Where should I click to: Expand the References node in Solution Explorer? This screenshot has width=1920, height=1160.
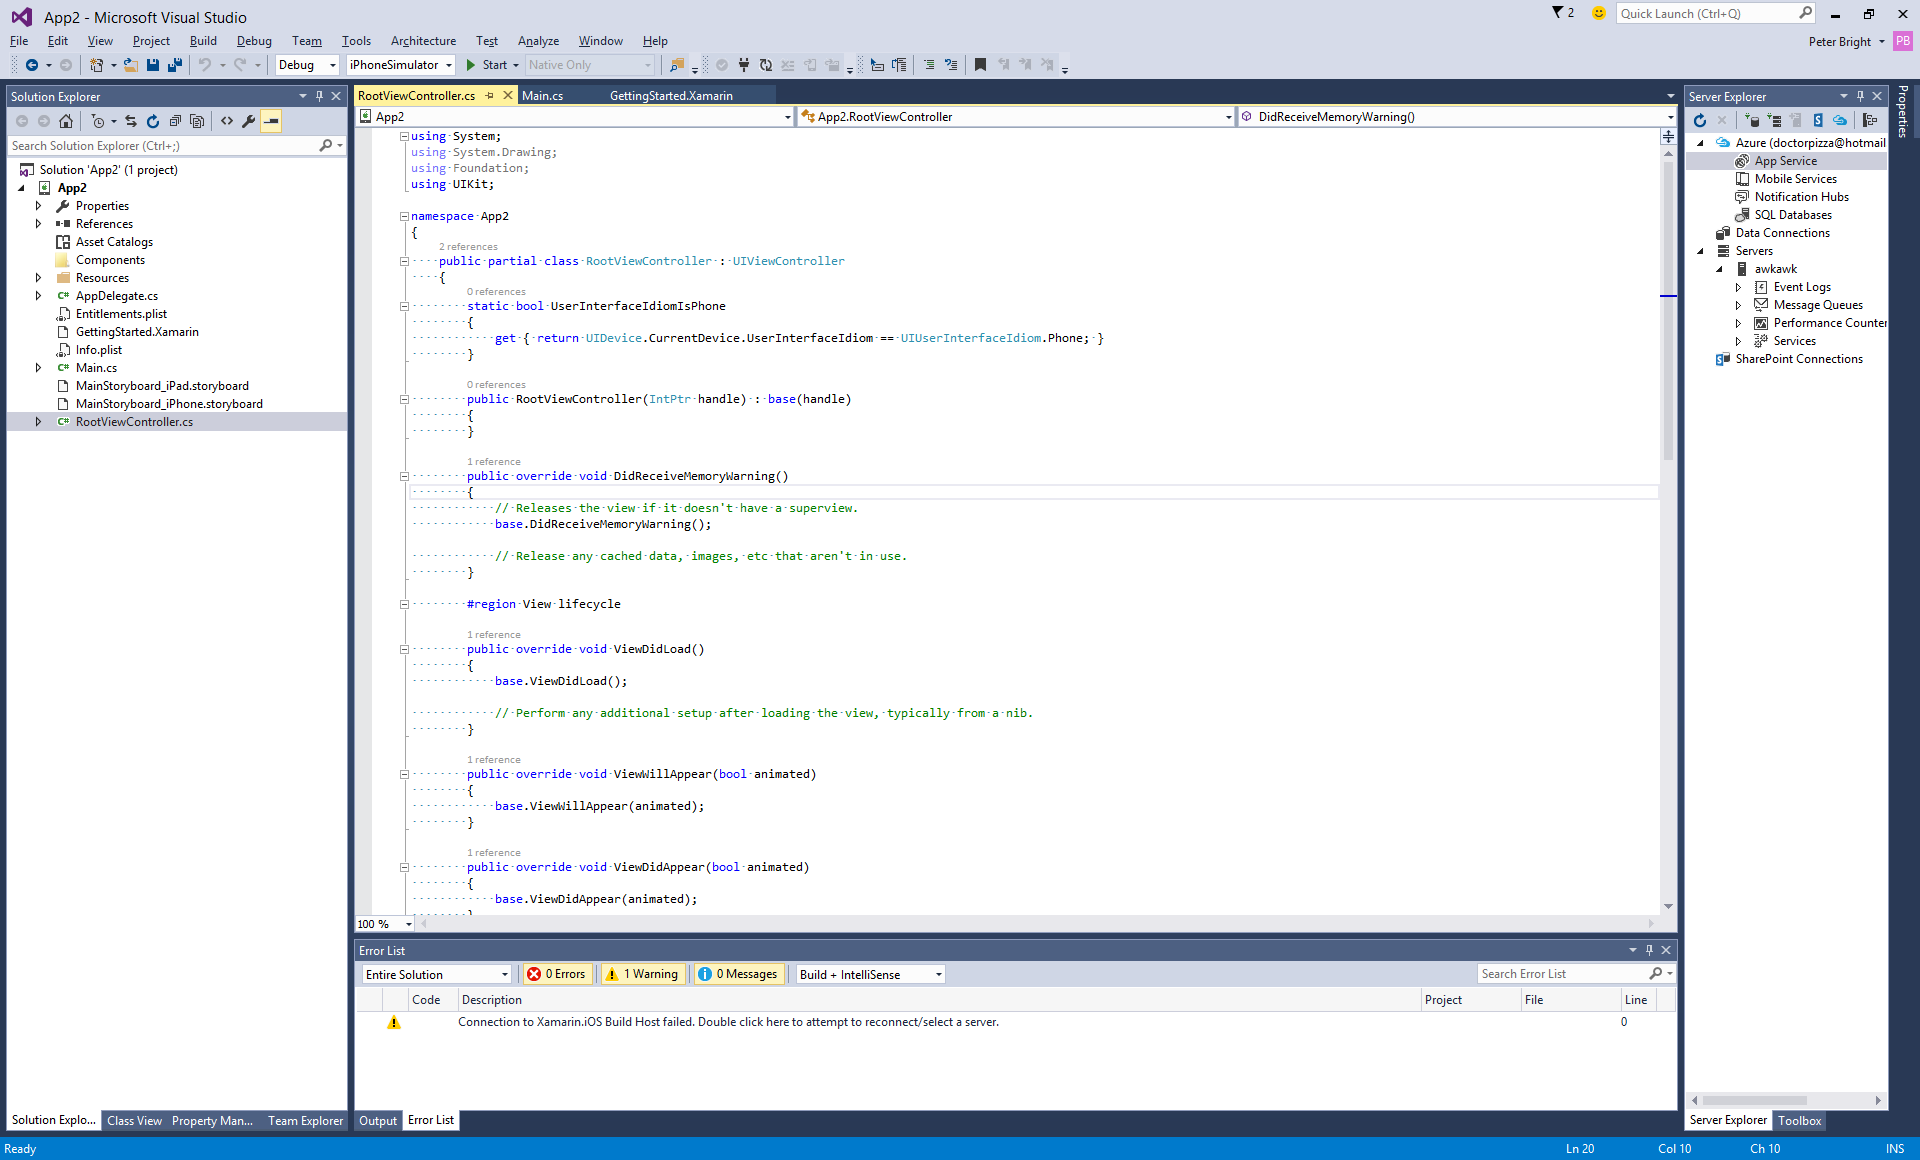38,223
